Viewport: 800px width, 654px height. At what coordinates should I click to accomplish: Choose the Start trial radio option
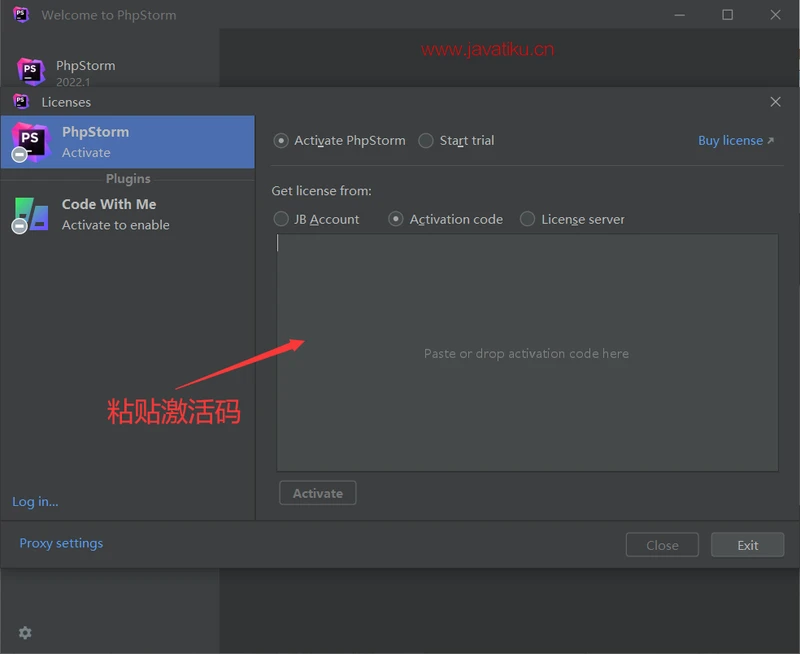[x=426, y=141]
